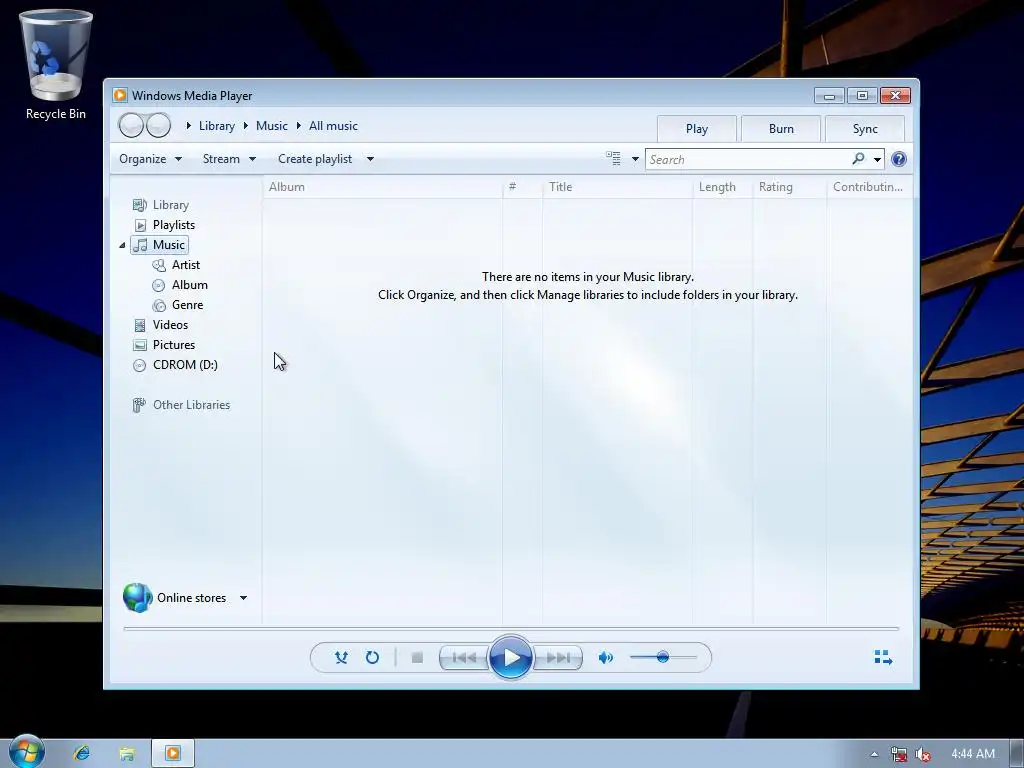Show hidden system tray icons
Screen dimensions: 1024x768
874,754
